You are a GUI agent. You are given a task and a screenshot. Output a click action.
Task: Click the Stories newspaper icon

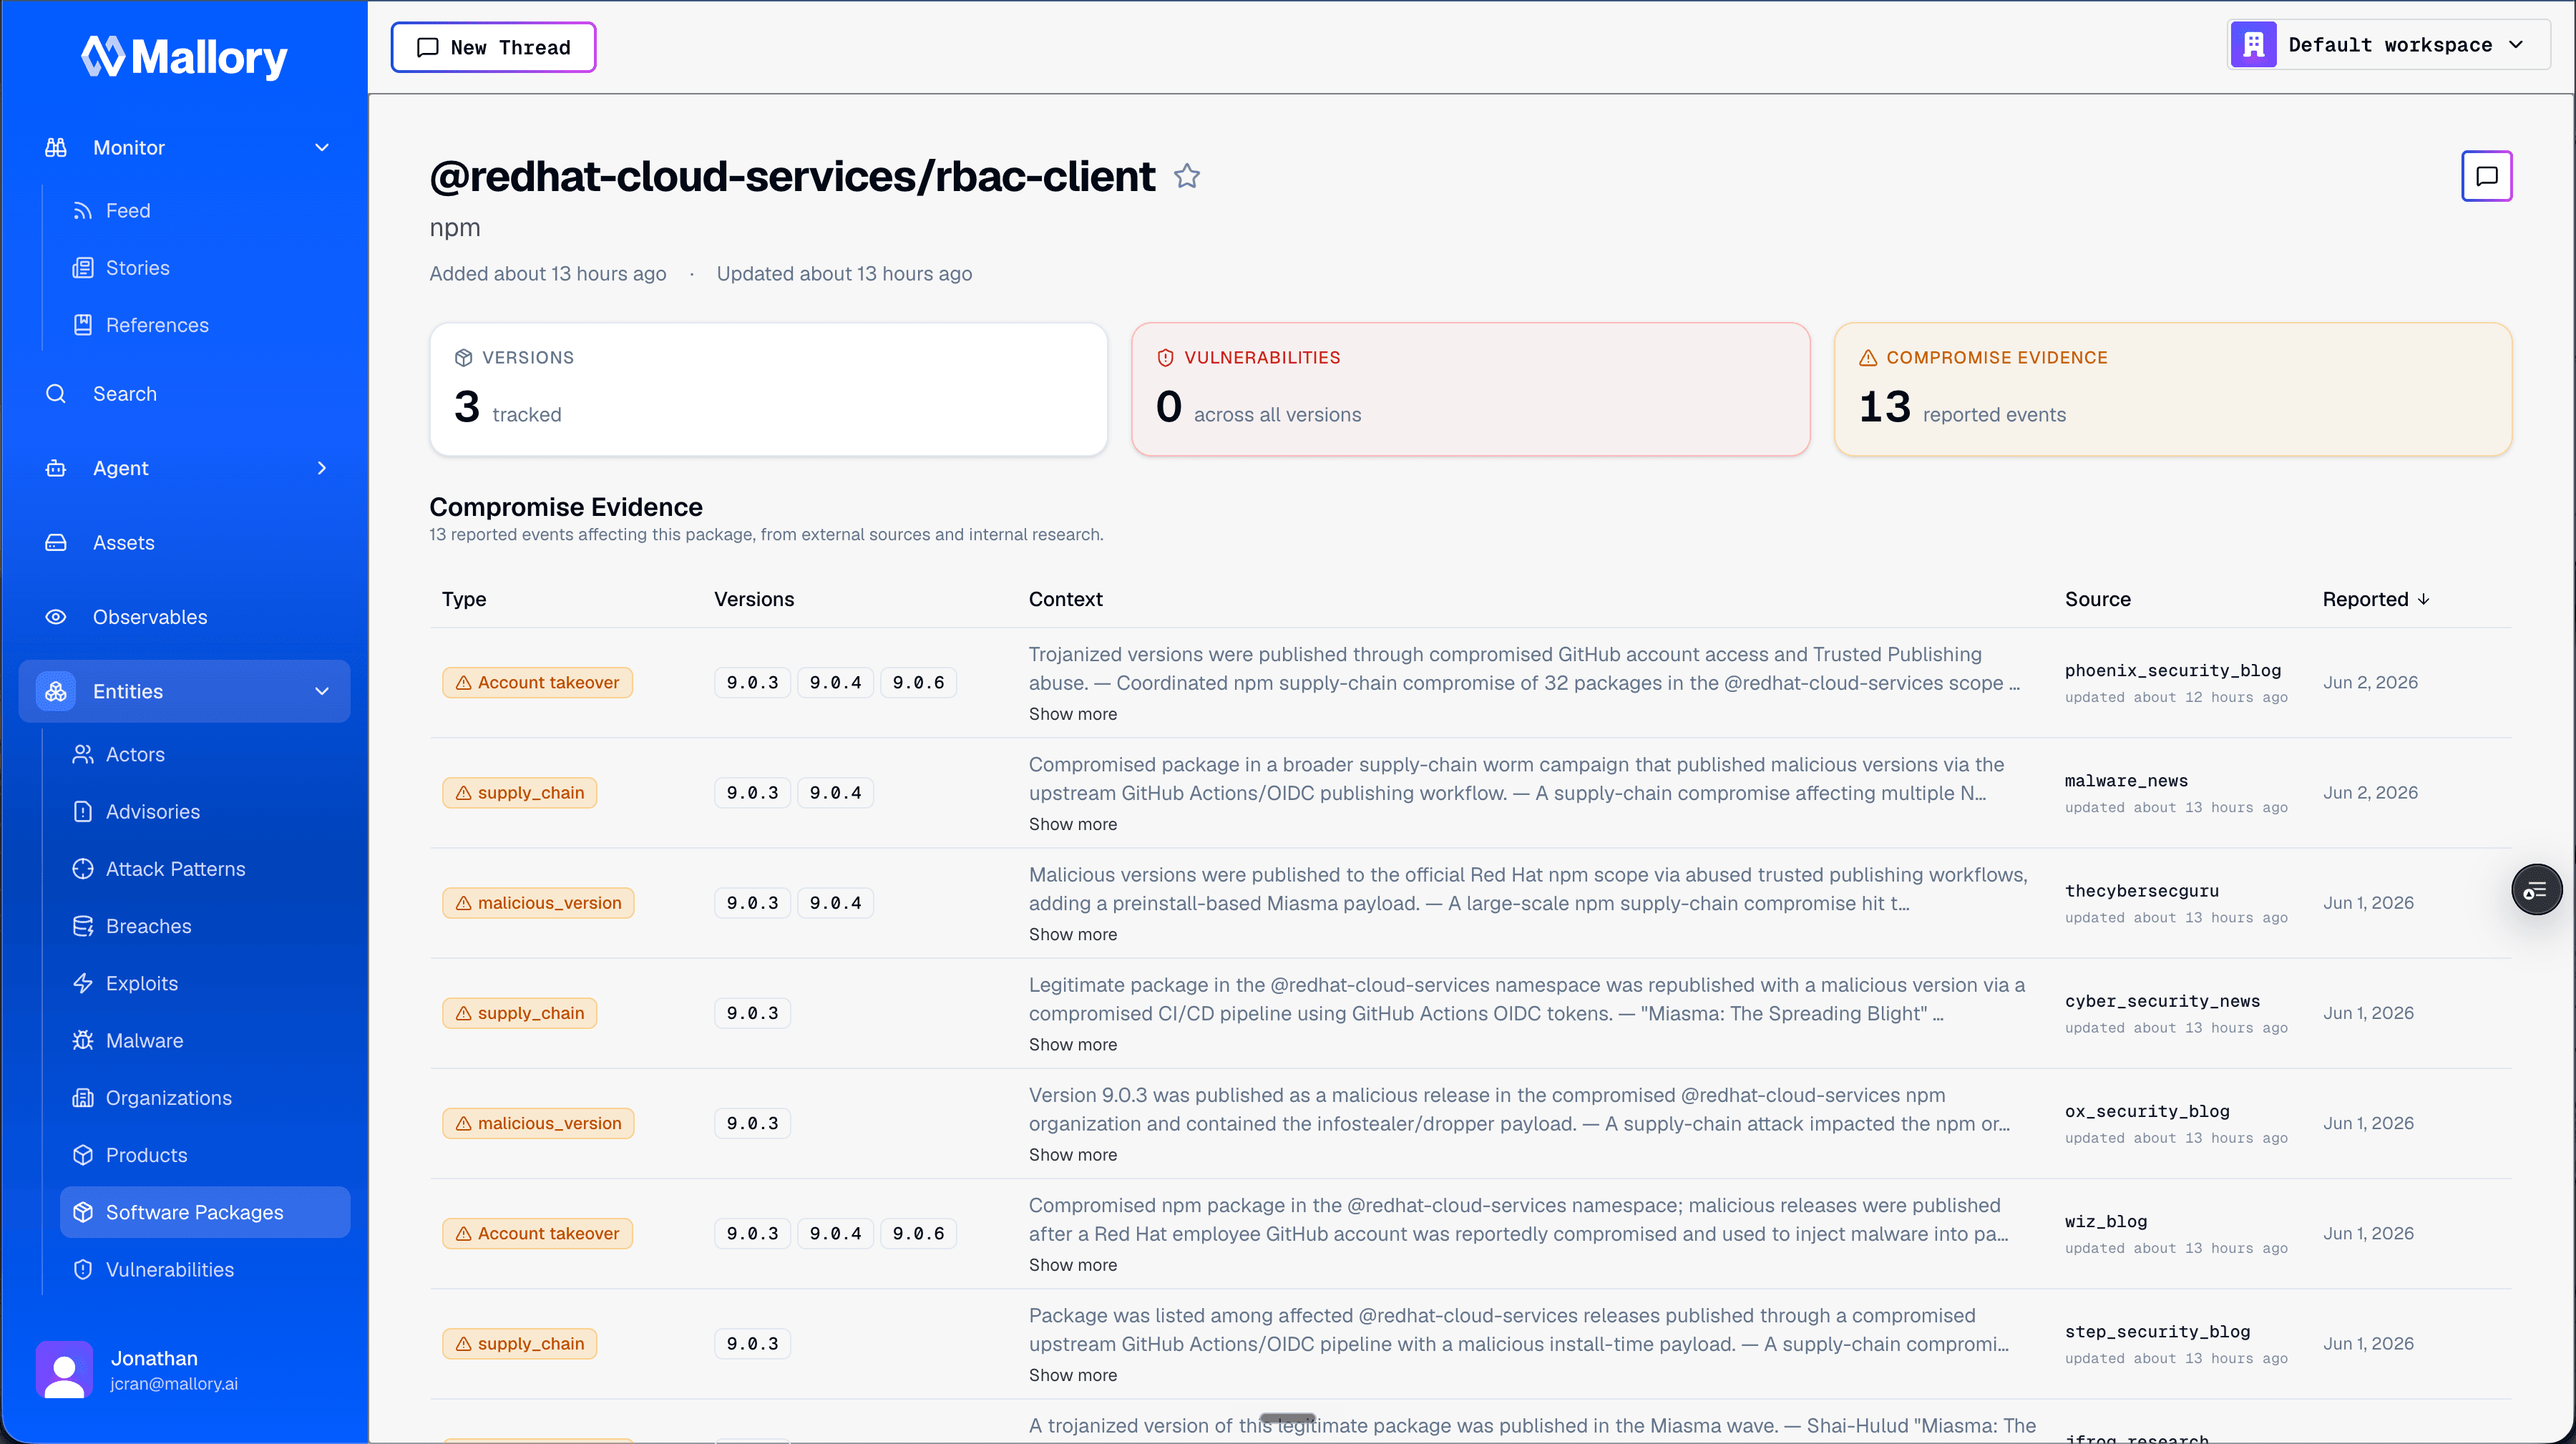[x=83, y=268]
